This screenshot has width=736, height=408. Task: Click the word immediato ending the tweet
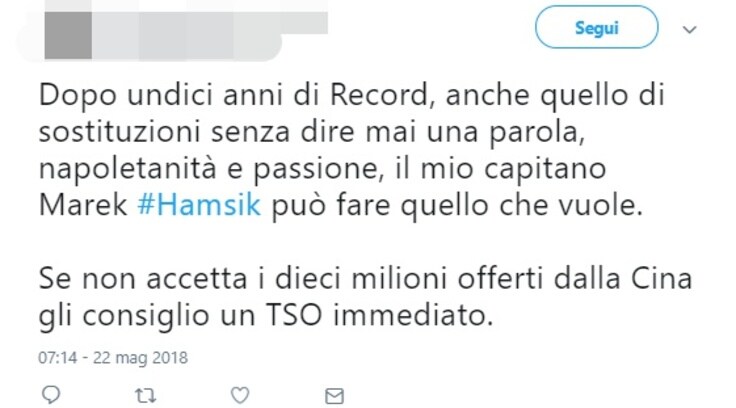tap(413, 315)
